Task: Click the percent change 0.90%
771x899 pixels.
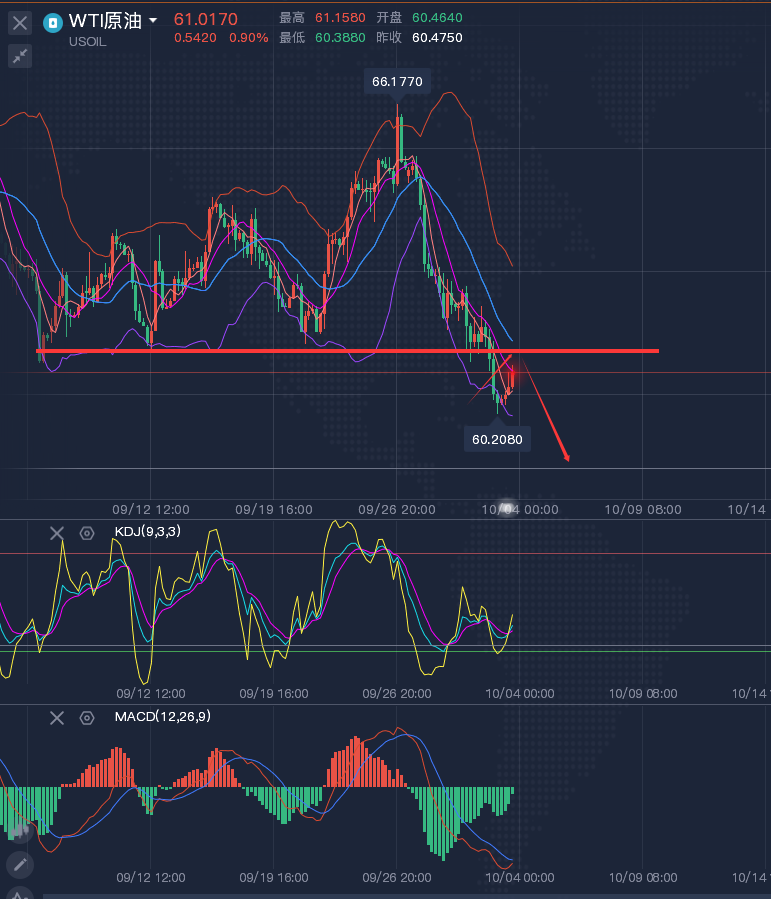Action: coord(249,38)
